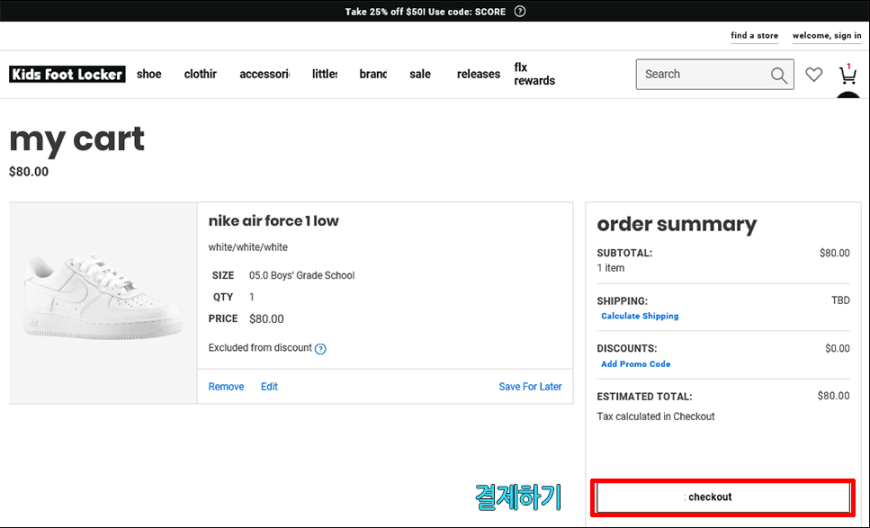Screen dimensions: 870x528
Task: Go to Kids Foot Locker home logo
Action: pyautogui.click(x=67, y=74)
